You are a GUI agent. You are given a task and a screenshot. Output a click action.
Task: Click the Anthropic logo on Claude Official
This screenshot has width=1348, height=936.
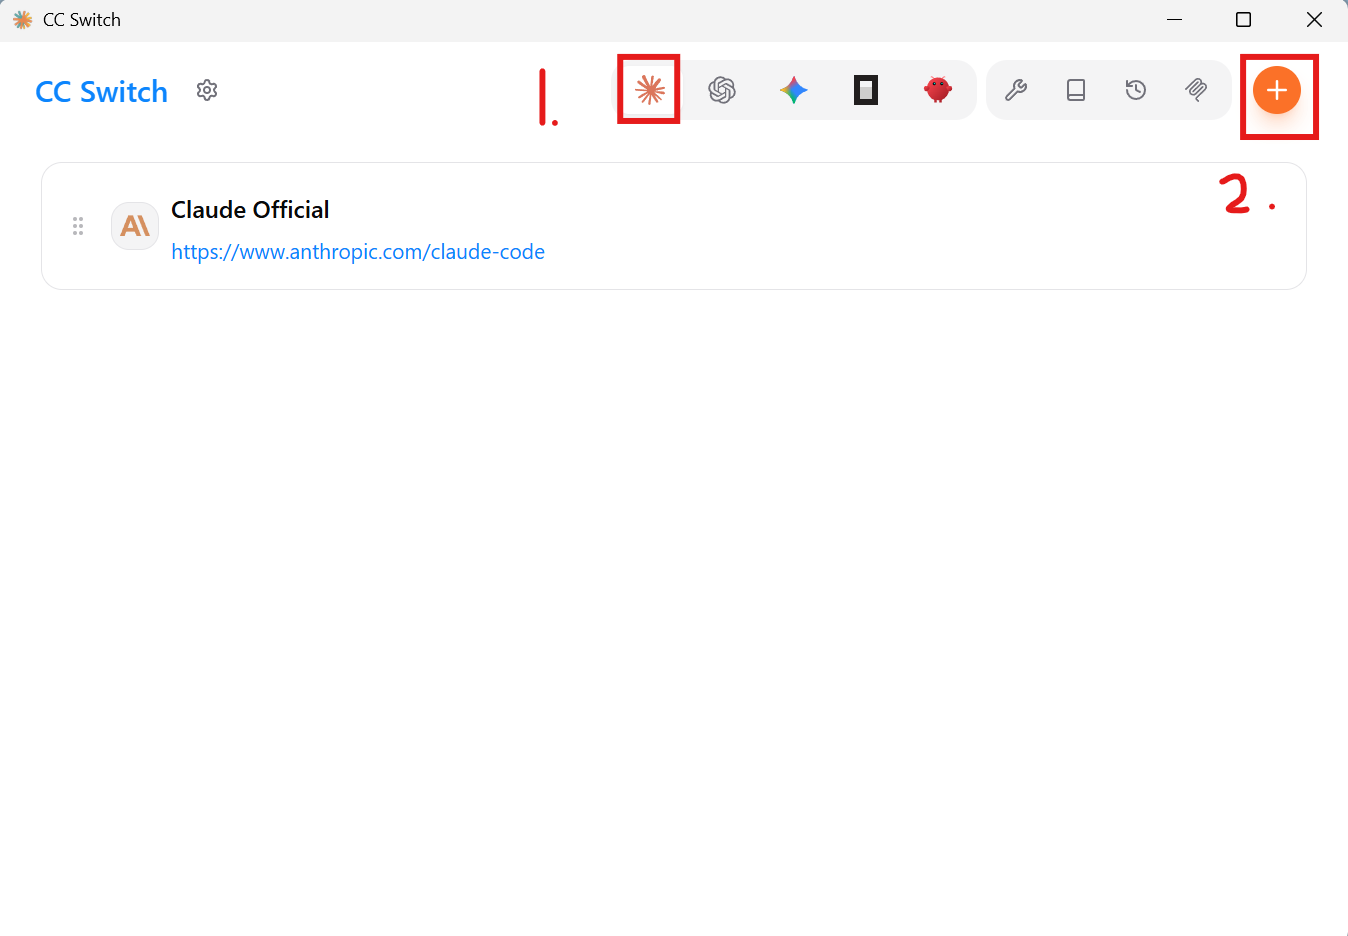(x=135, y=226)
